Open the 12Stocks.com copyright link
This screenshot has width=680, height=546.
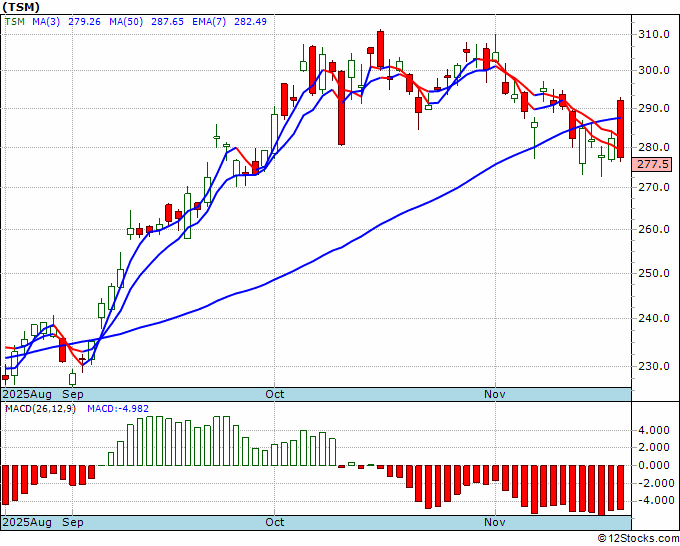coord(638,539)
